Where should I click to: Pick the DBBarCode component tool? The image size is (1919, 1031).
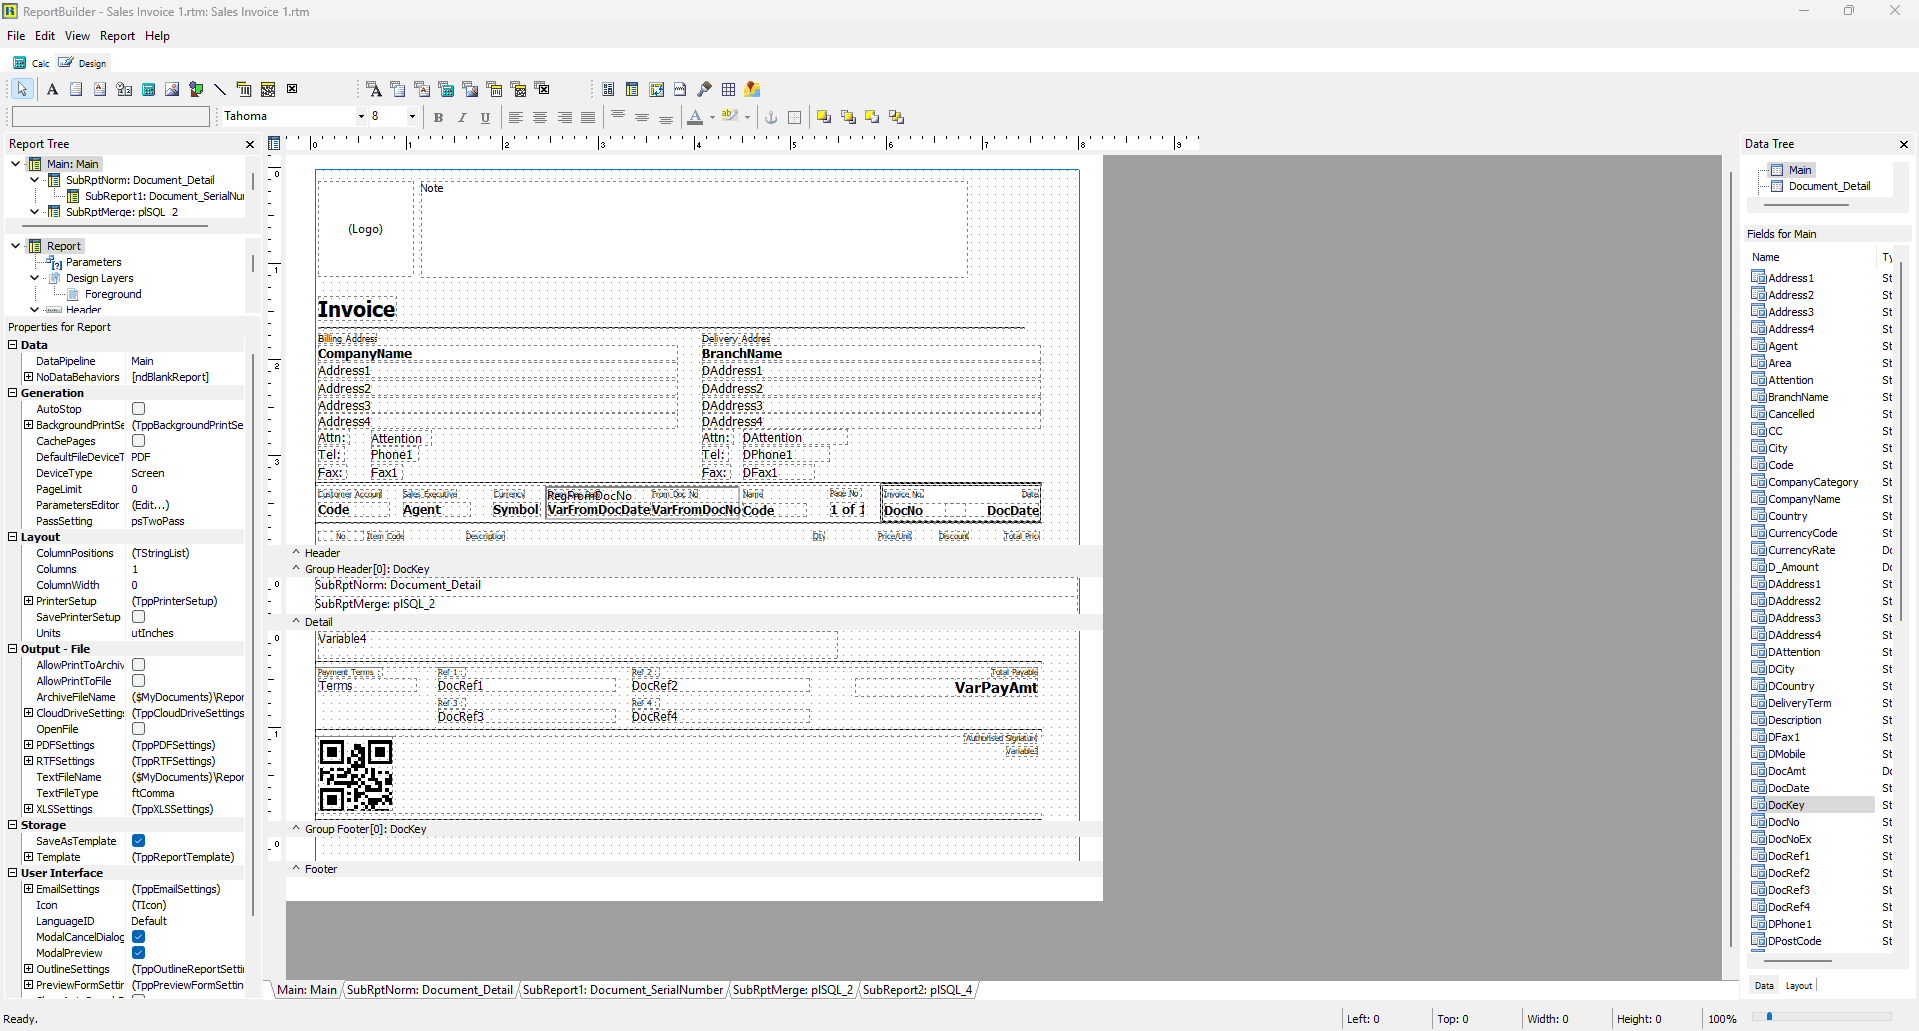(x=494, y=89)
